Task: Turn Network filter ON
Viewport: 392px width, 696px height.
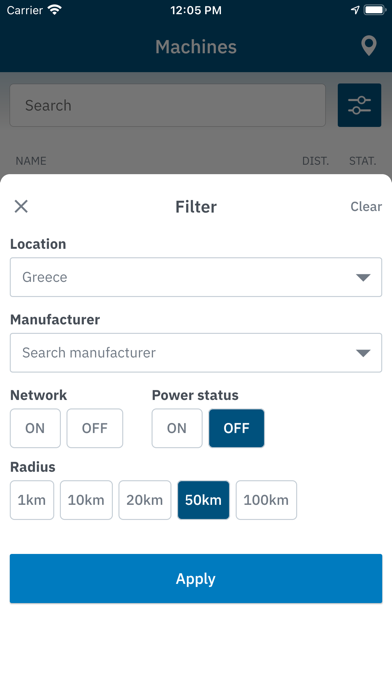Action: point(35,428)
